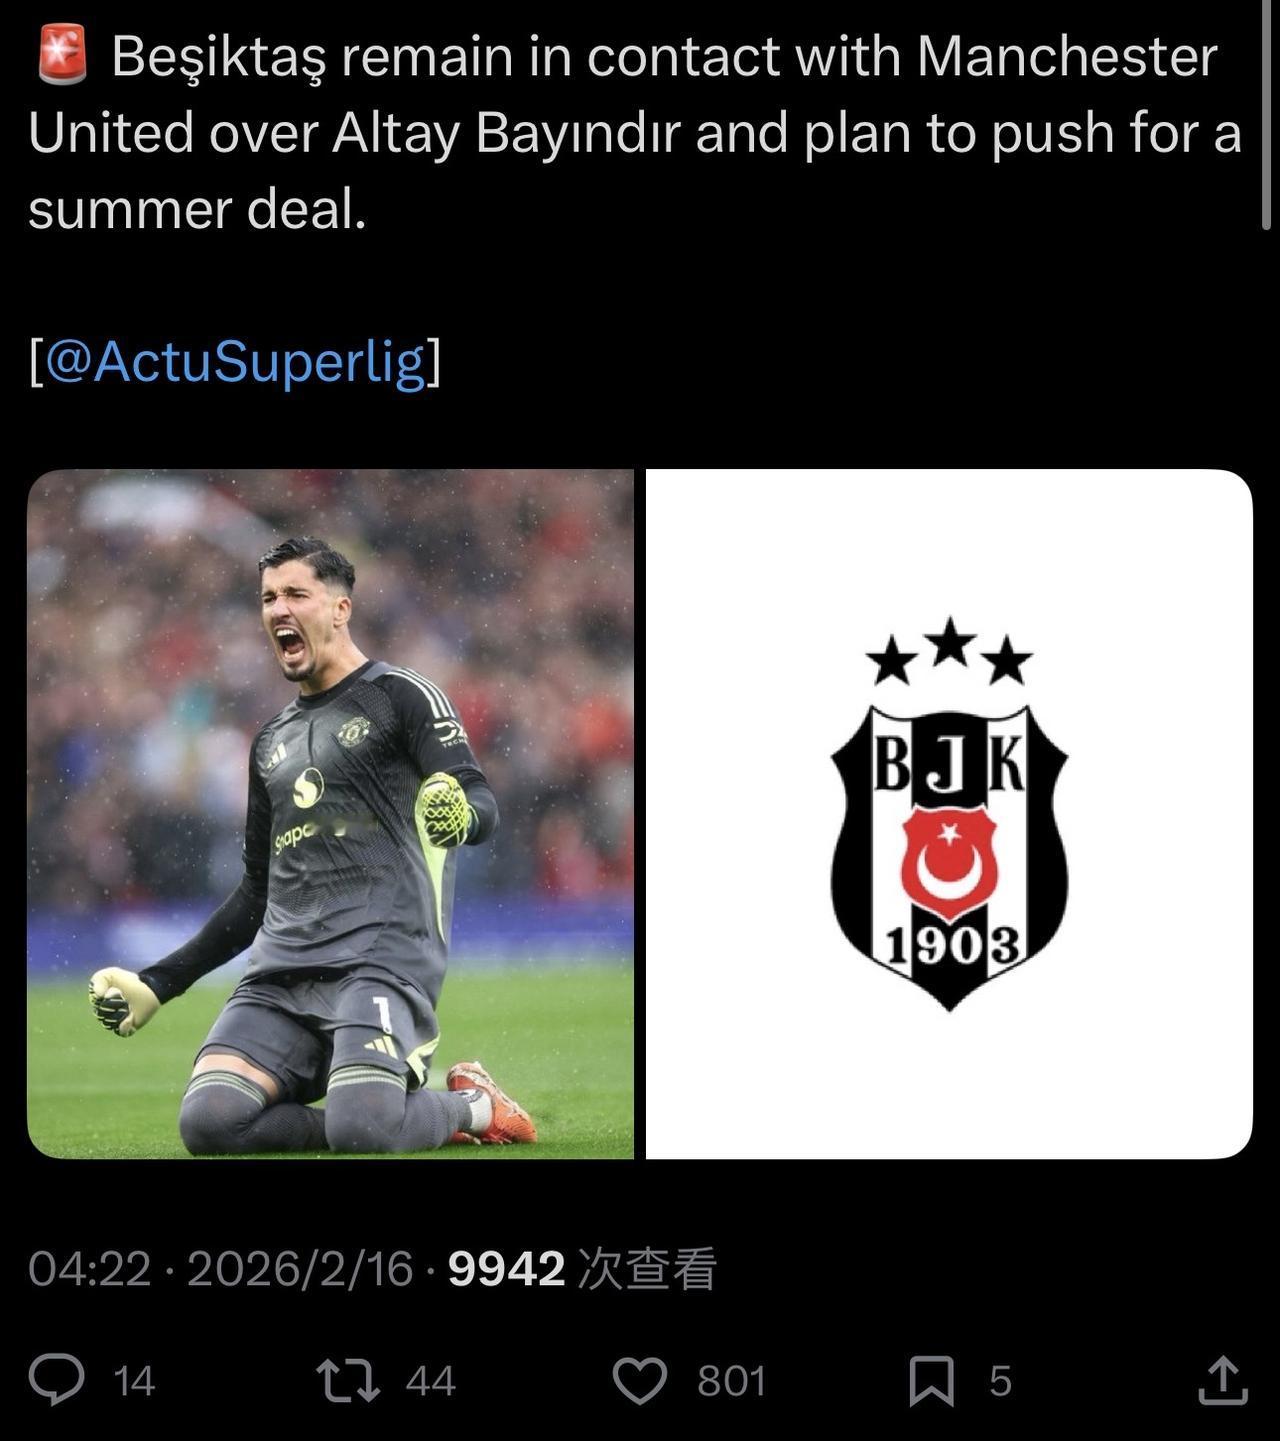This screenshot has width=1280, height=1441.
Task: Show the 14 replies count
Action: [x=134, y=1381]
